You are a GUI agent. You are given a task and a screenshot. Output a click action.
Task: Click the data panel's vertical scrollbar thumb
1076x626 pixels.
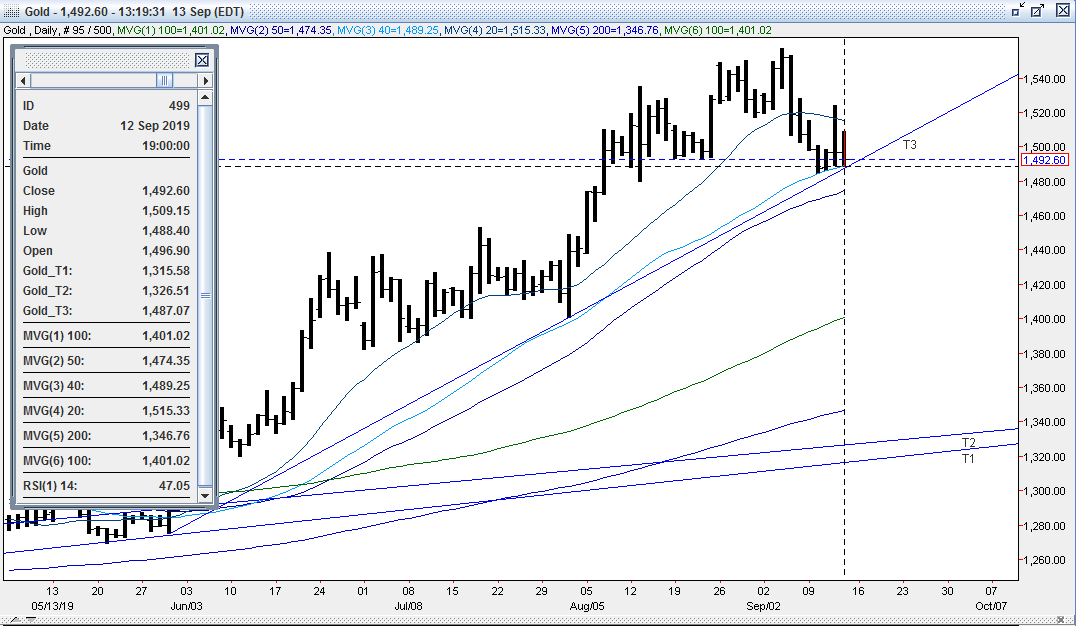pyautogui.click(x=205, y=295)
